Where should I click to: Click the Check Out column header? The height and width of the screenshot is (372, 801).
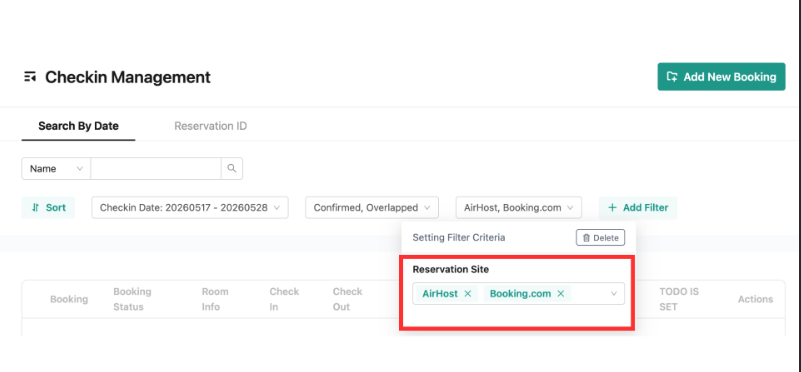tap(347, 299)
